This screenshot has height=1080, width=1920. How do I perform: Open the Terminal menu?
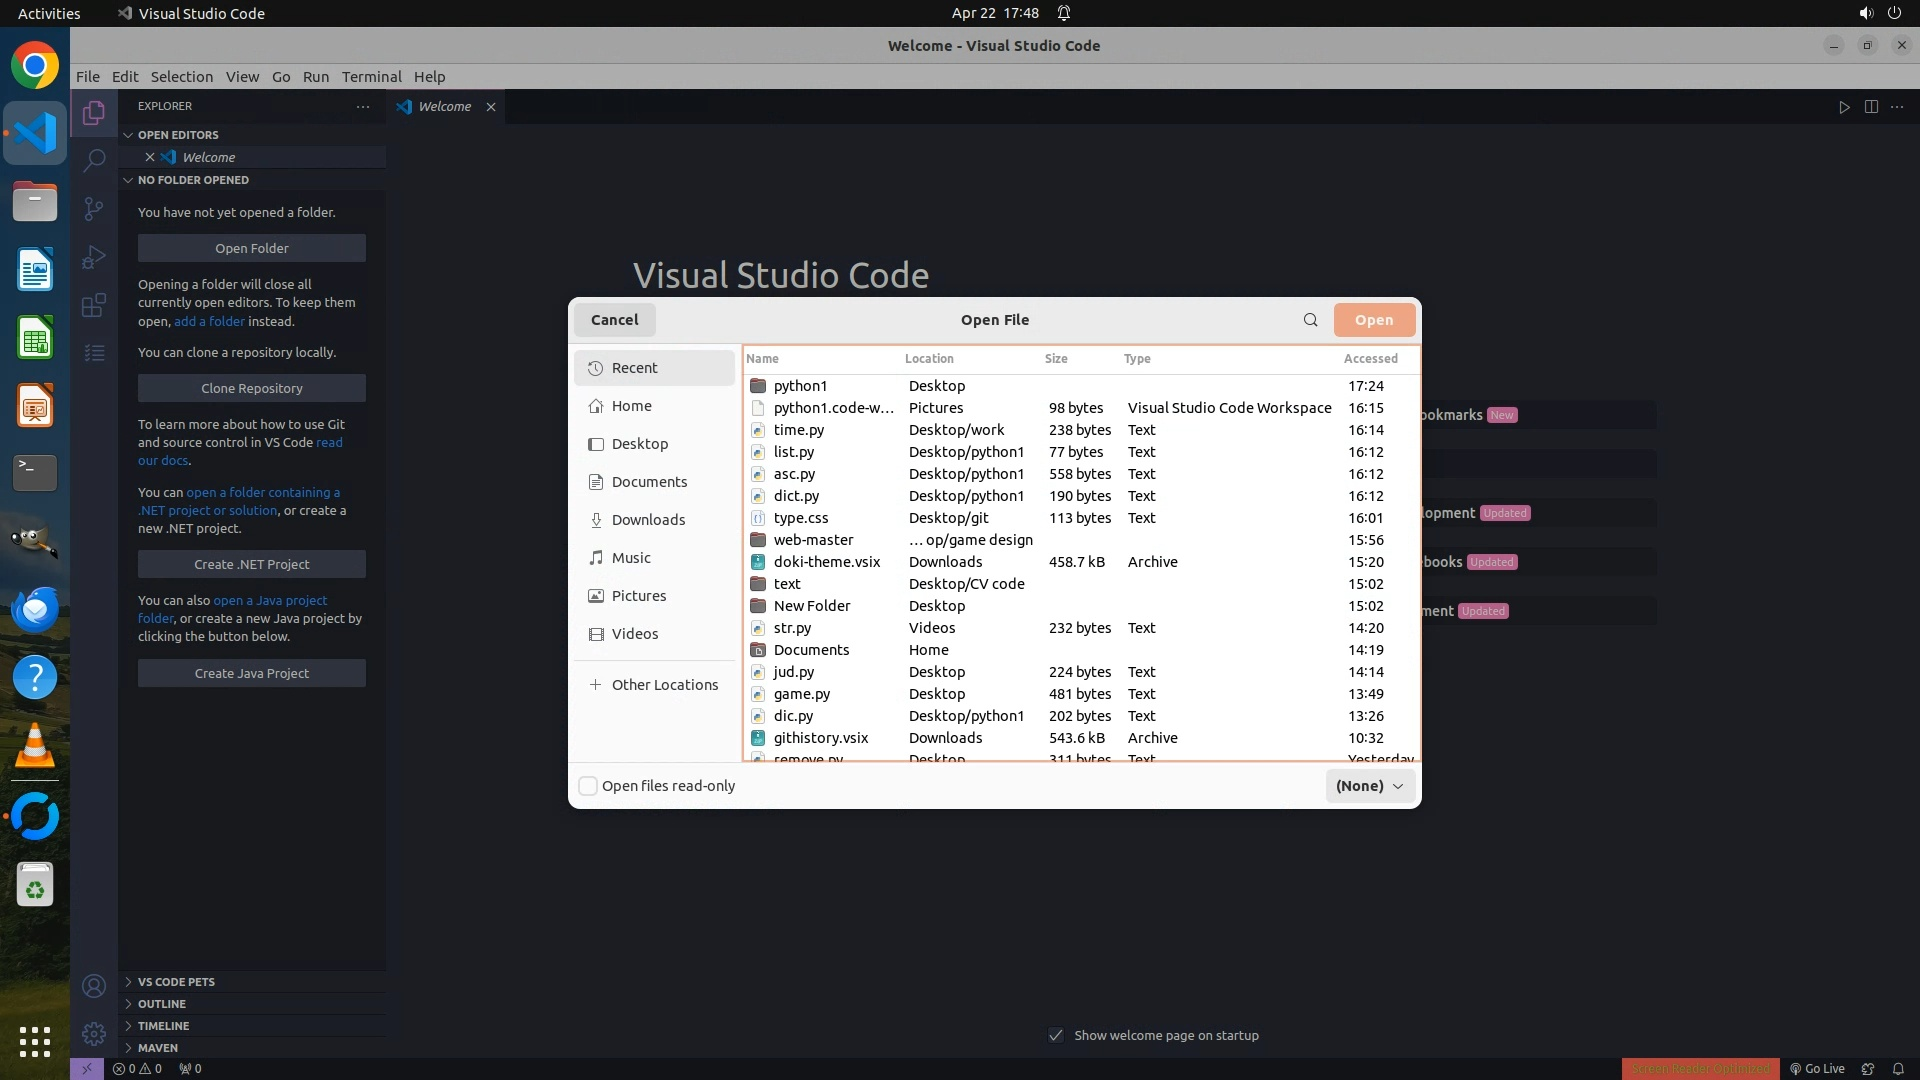click(371, 77)
